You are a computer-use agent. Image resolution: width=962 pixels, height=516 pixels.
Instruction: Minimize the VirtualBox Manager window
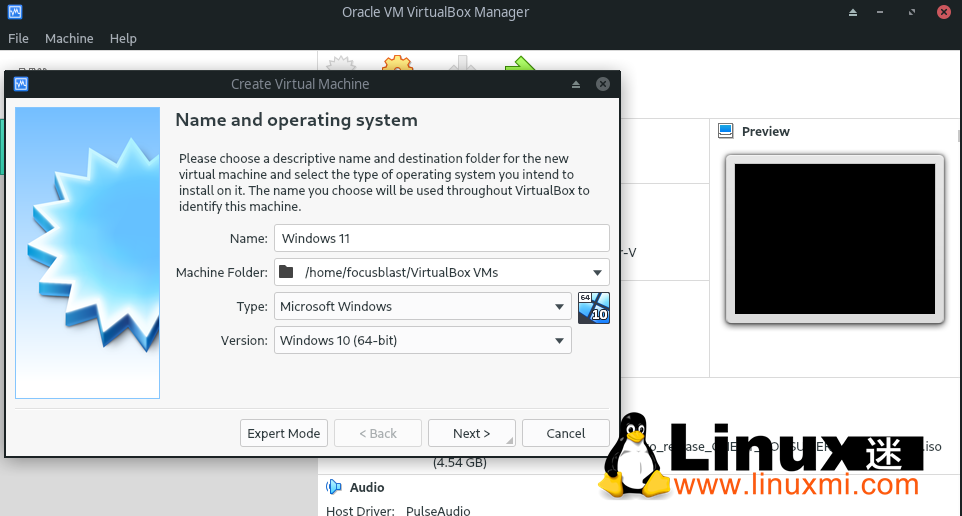[880, 12]
